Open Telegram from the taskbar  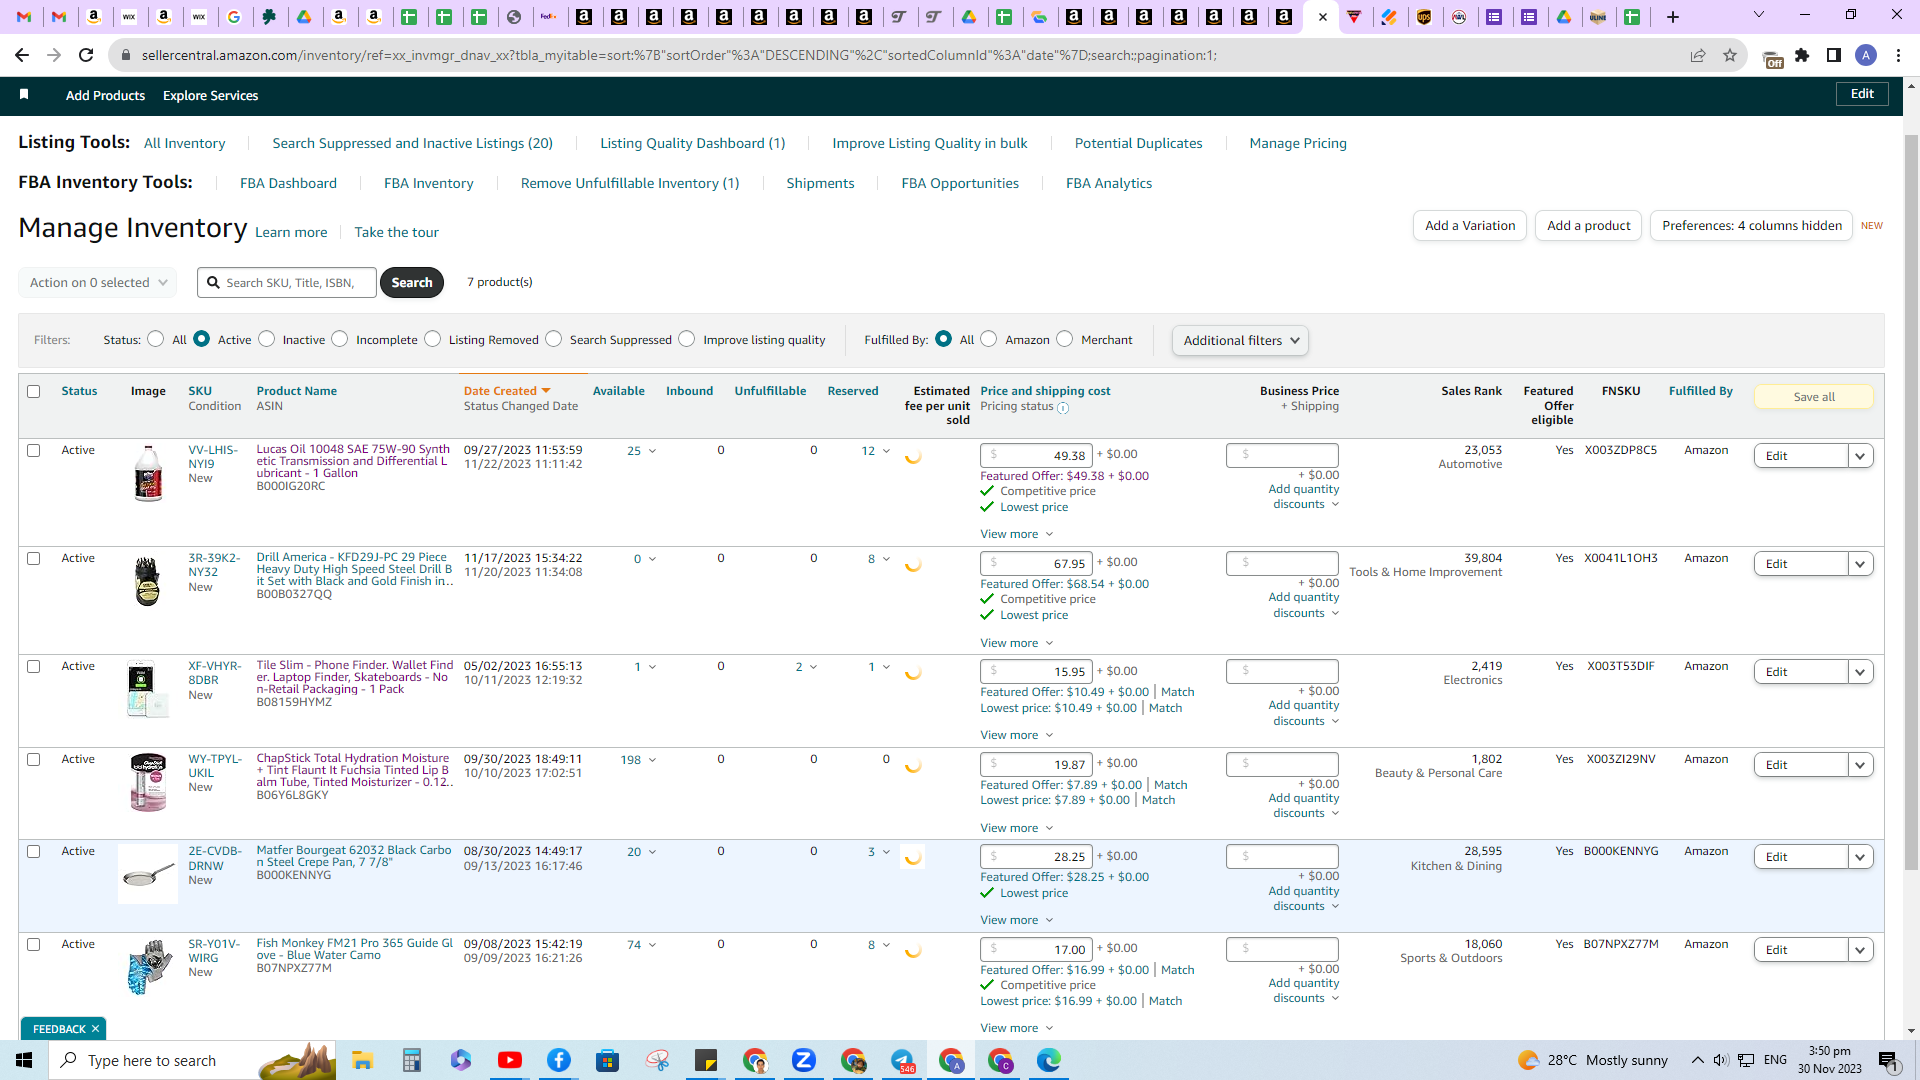click(x=901, y=1060)
